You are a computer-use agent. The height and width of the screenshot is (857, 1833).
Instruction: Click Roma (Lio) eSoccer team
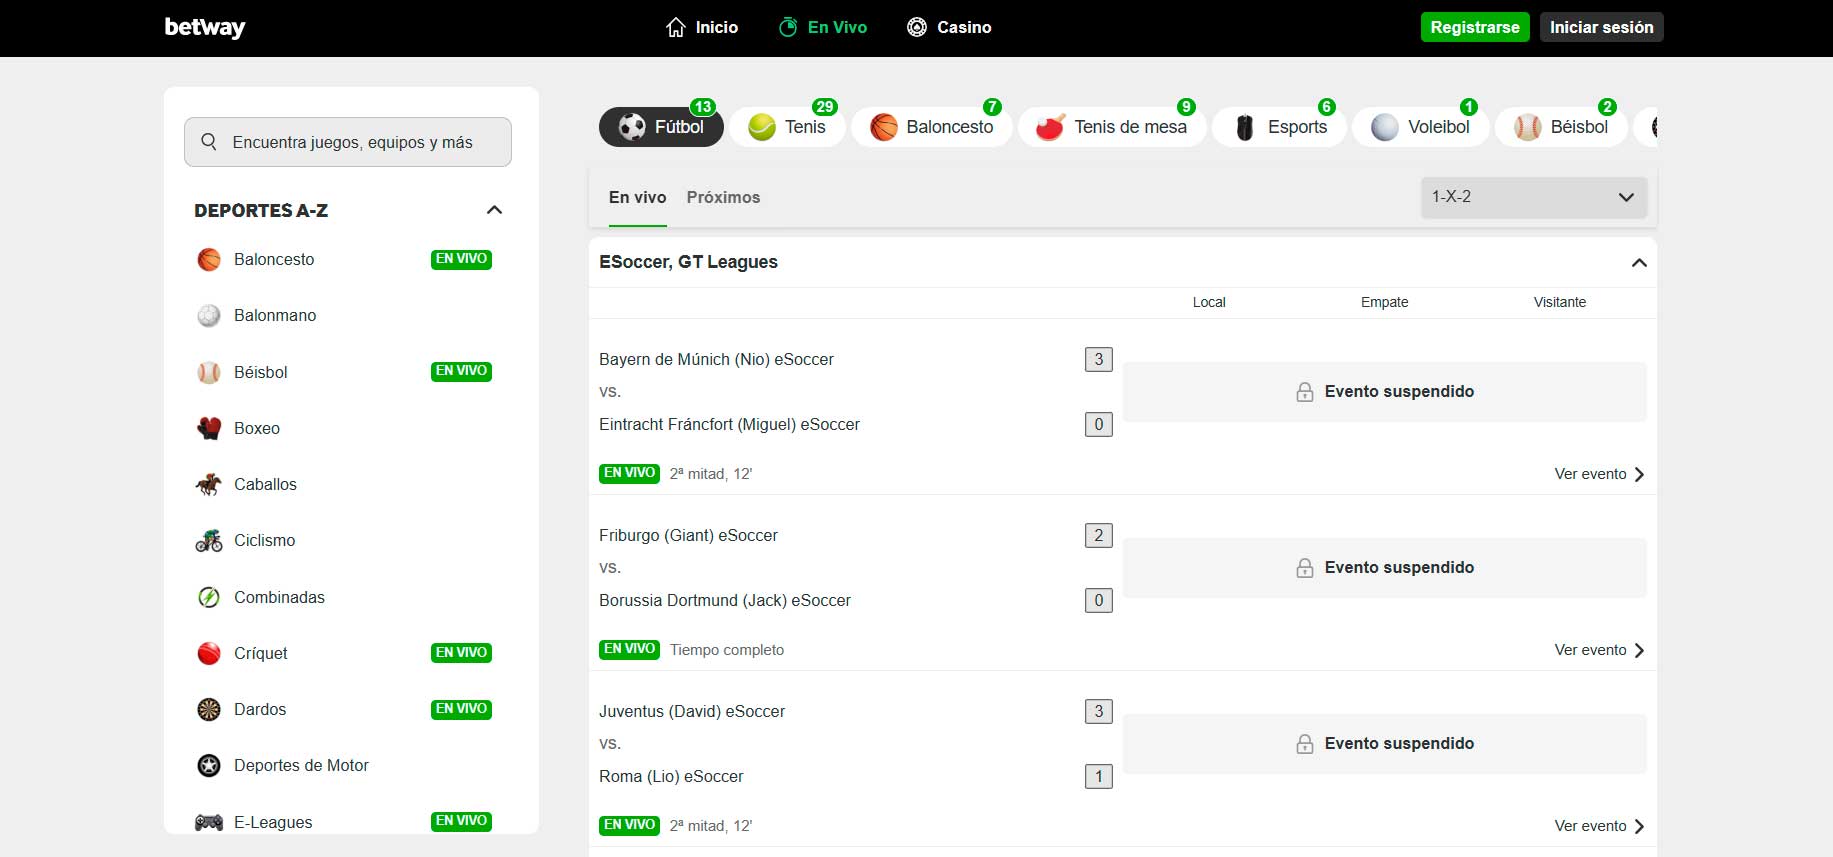tap(671, 776)
